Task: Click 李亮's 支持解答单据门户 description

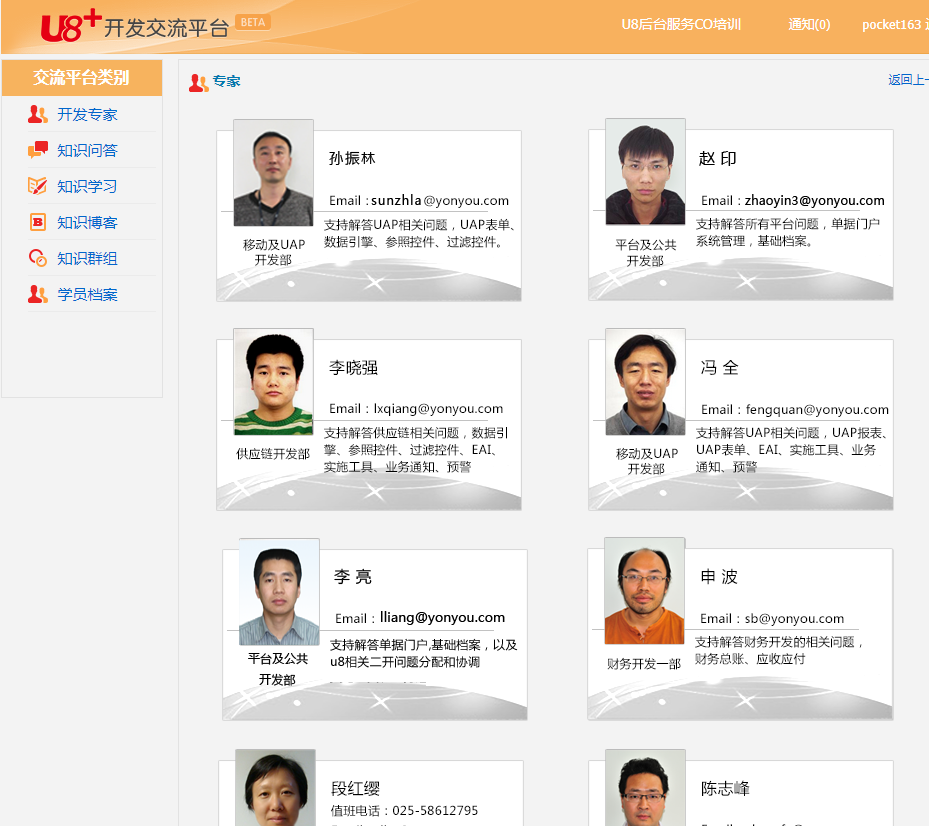Action: (x=424, y=654)
